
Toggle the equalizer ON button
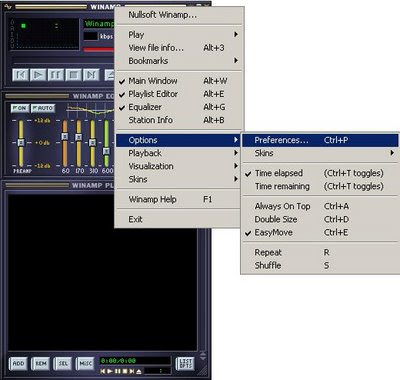[20, 108]
